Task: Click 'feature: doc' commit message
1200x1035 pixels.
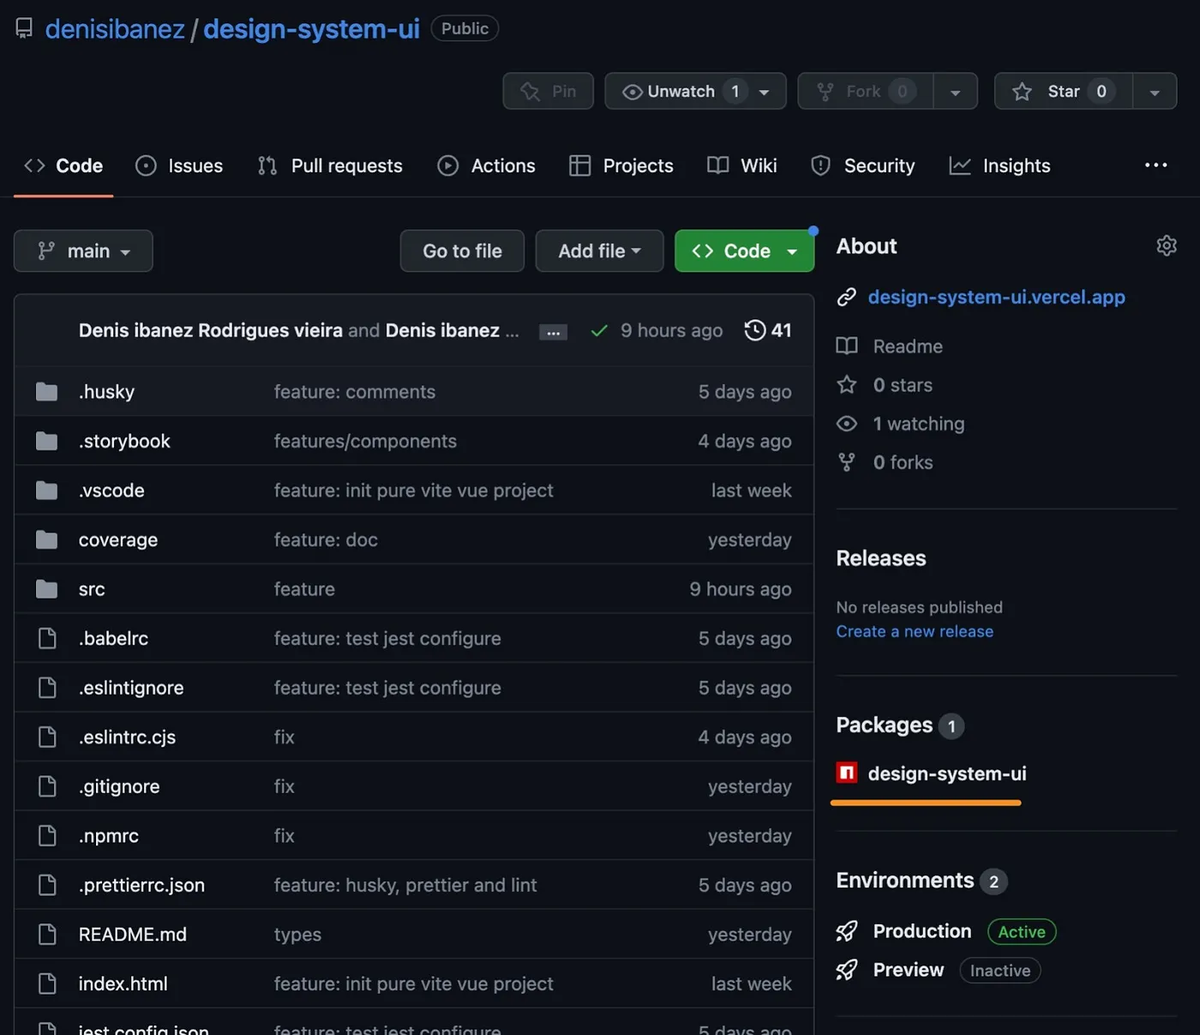Action: (326, 540)
